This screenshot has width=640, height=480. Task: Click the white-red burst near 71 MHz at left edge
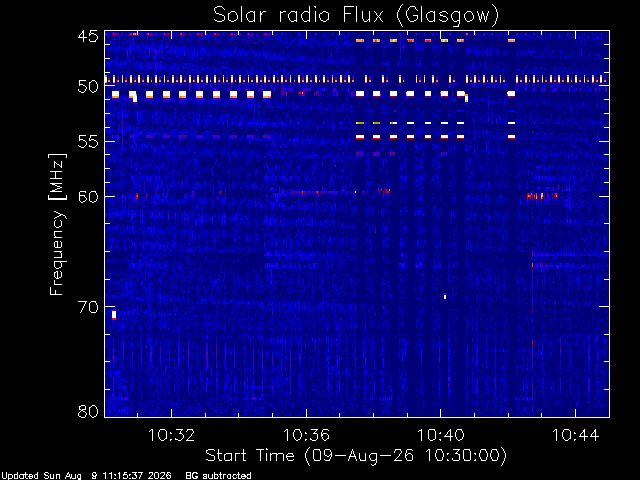tap(114, 315)
